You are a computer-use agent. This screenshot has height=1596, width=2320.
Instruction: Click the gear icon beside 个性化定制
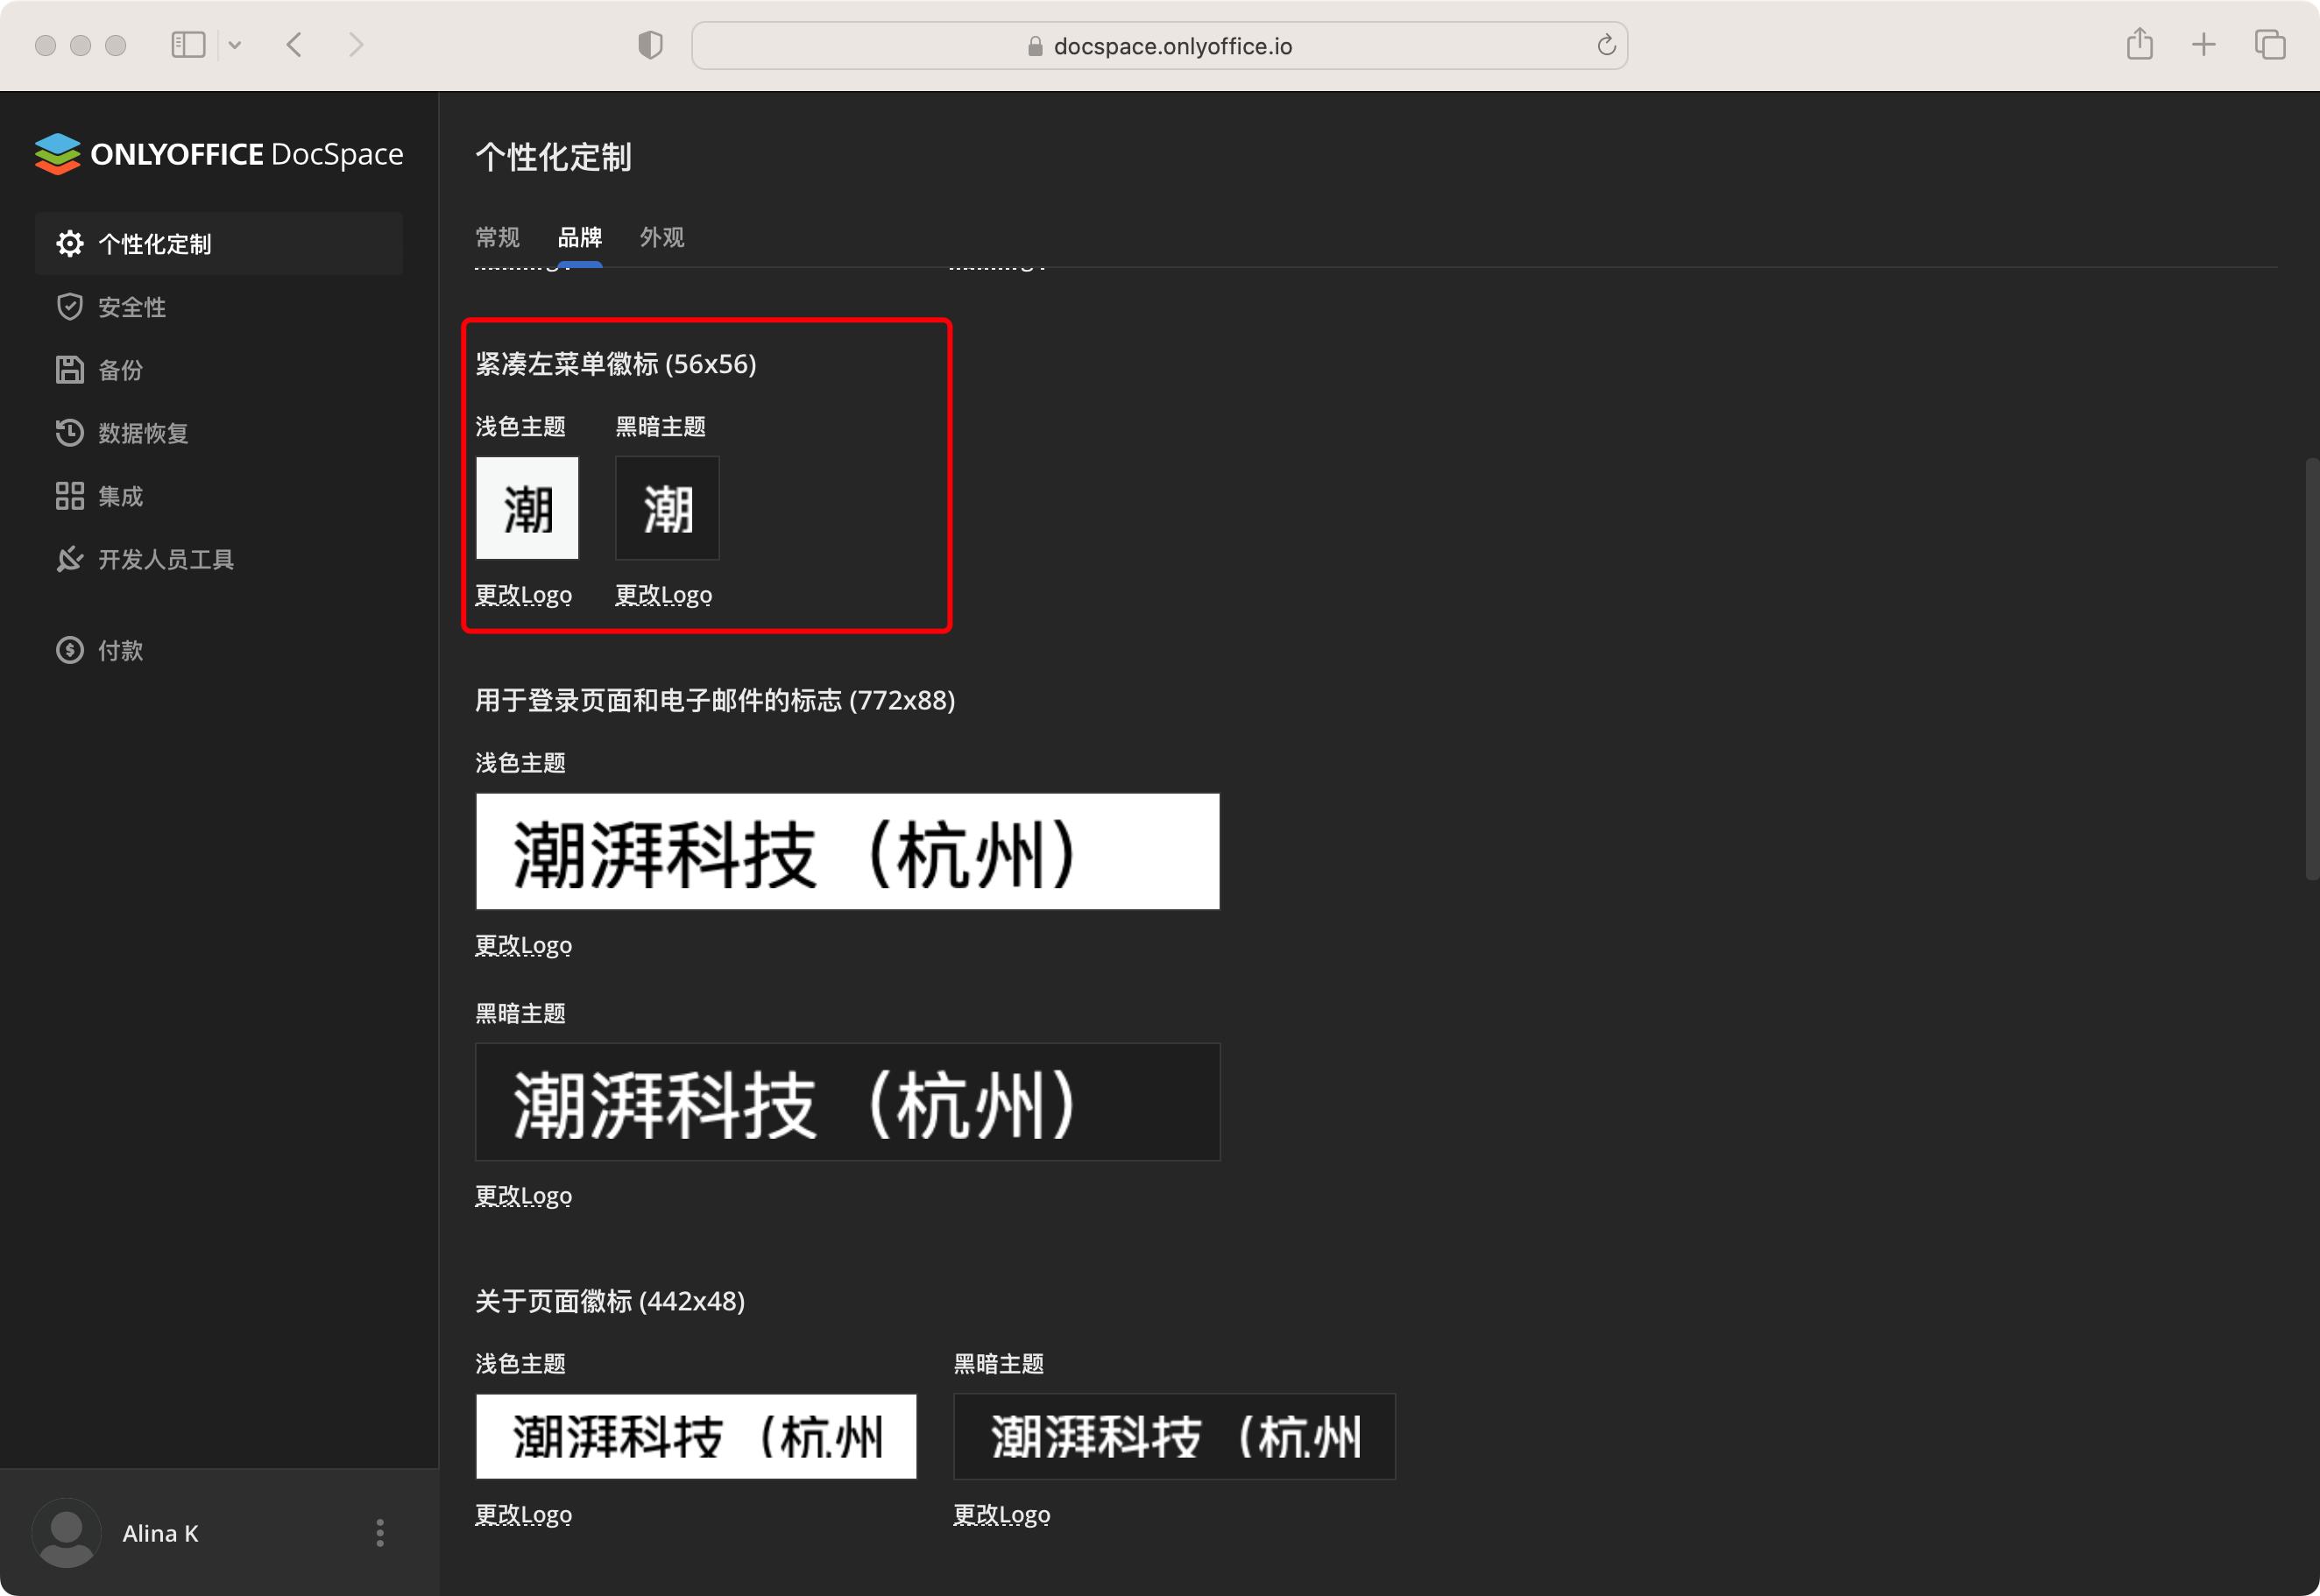point(69,244)
